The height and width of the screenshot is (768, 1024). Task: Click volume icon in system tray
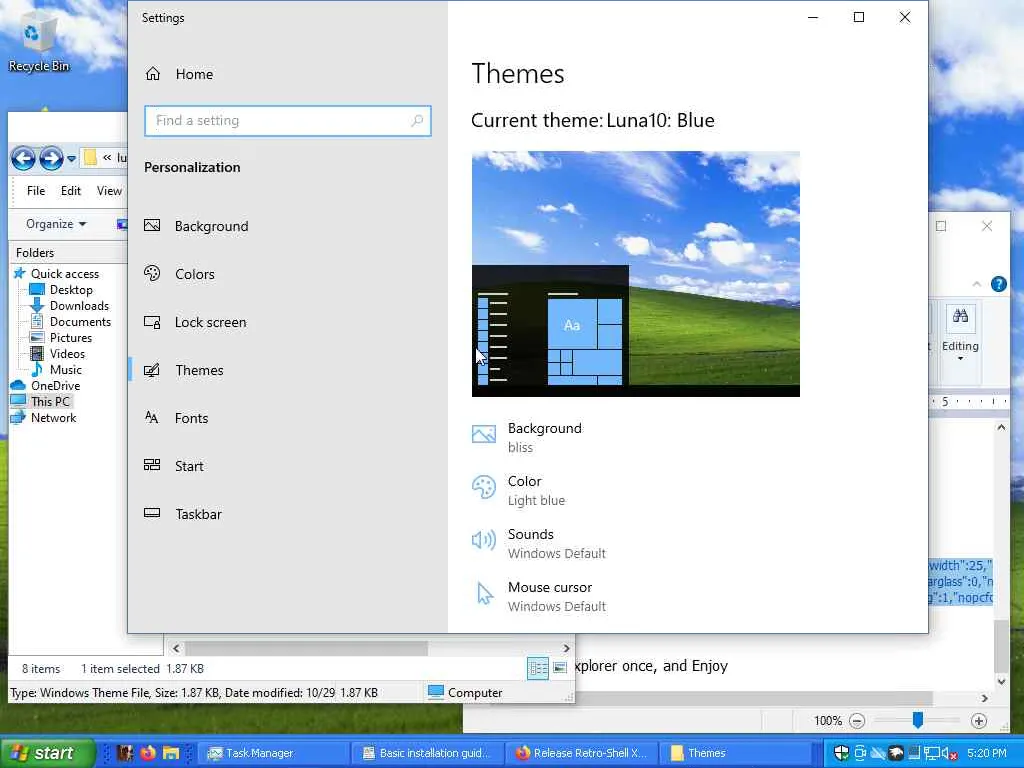coord(950,754)
